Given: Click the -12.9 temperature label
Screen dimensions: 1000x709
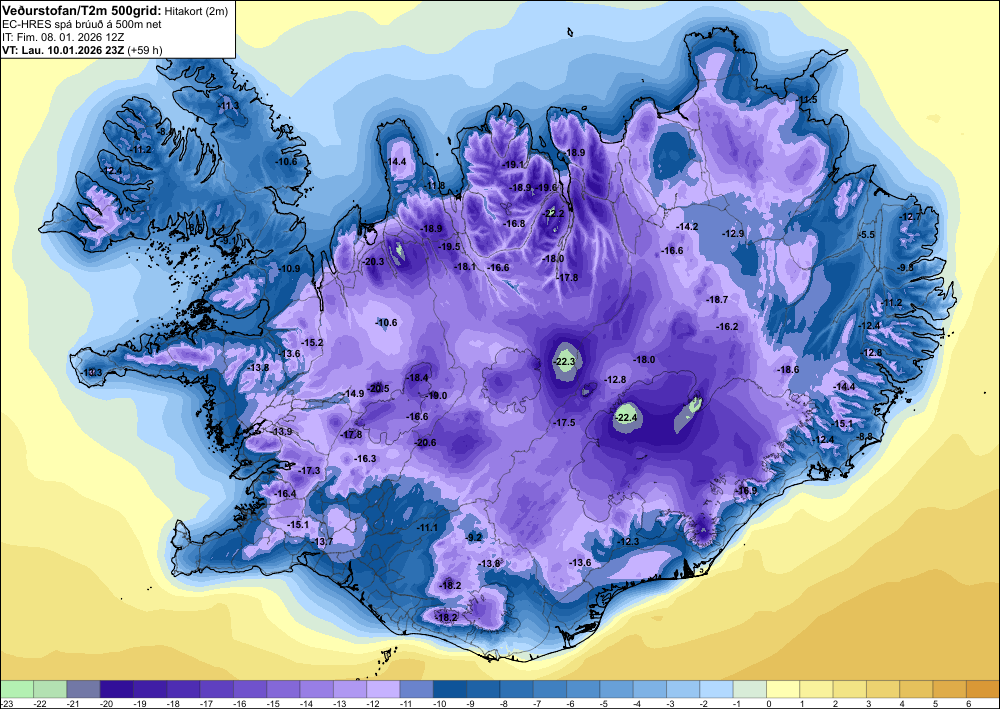Looking at the screenshot, I should [733, 234].
